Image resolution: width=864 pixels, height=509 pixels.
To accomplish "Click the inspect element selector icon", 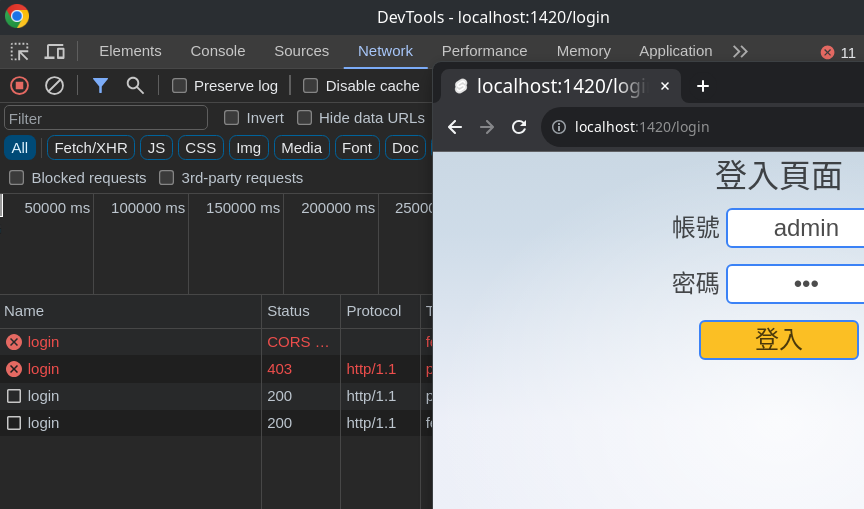I will pyautogui.click(x=19, y=51).
